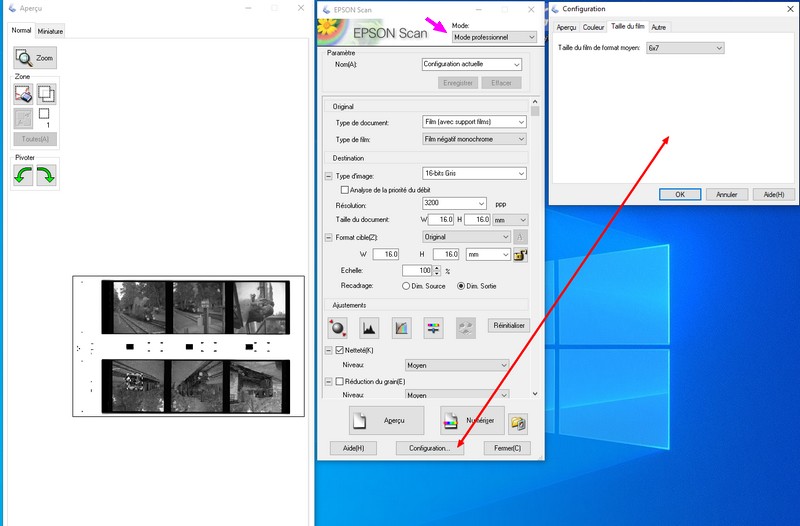800x526 pixels.
Task: Collapse the Type d'image section
Action: click(x=329, y=176)
